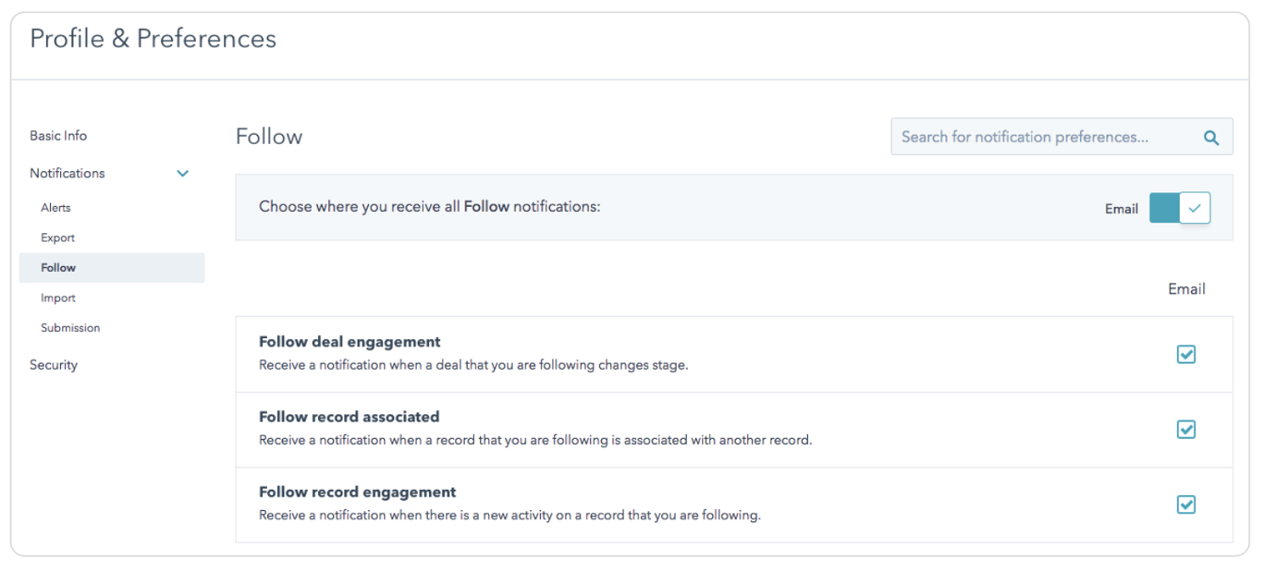
Task: Uncheck Email for Follow deal engagement
Action: (1186, 354)
